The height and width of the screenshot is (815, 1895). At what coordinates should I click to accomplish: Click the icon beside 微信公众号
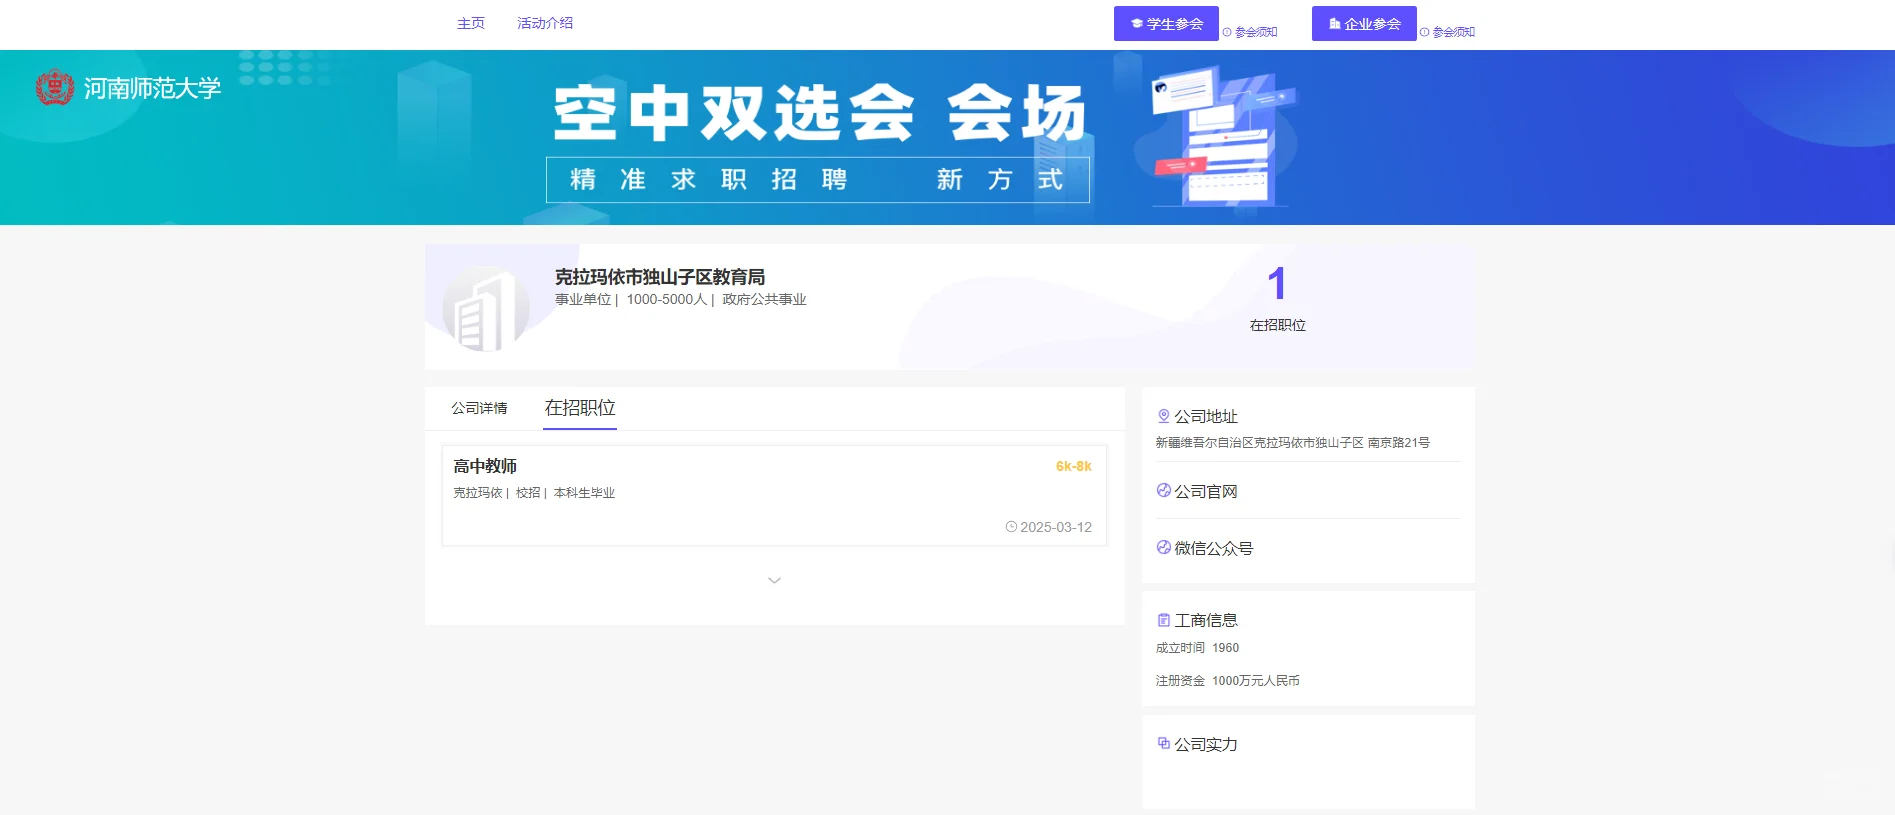(1163, 548)
